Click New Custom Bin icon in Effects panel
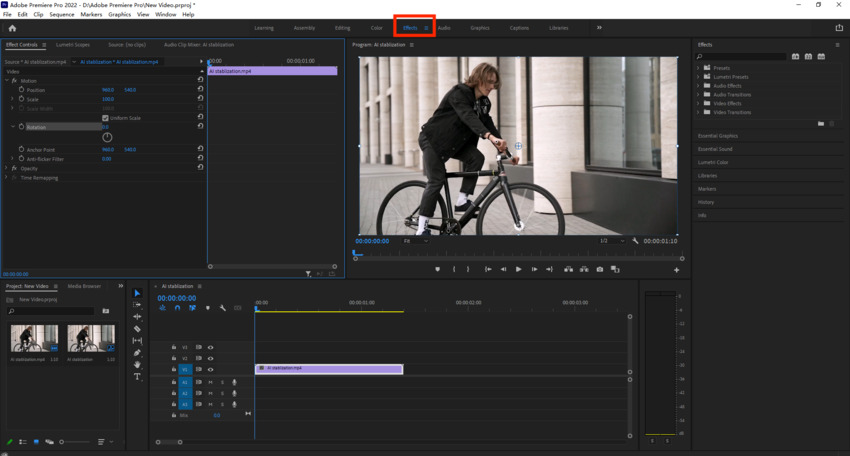The image size is (850, 456). coord(821,124)
